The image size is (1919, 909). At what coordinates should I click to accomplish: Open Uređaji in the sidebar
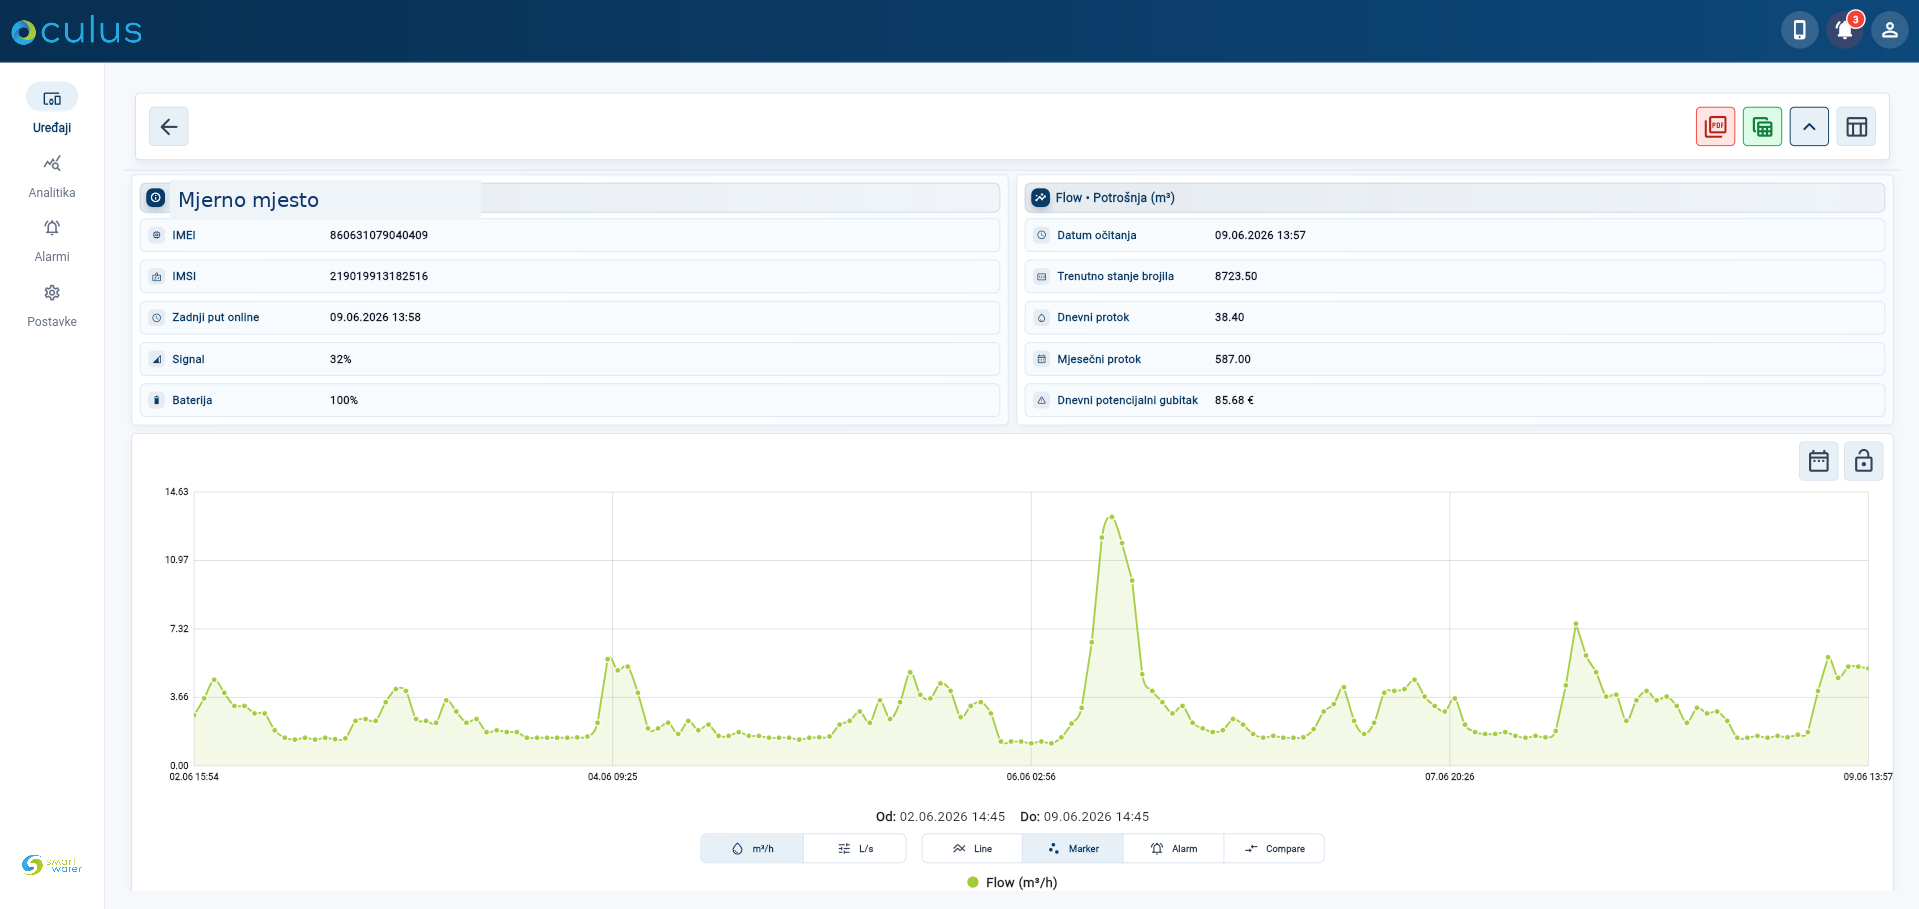click(x=52, y=109)
